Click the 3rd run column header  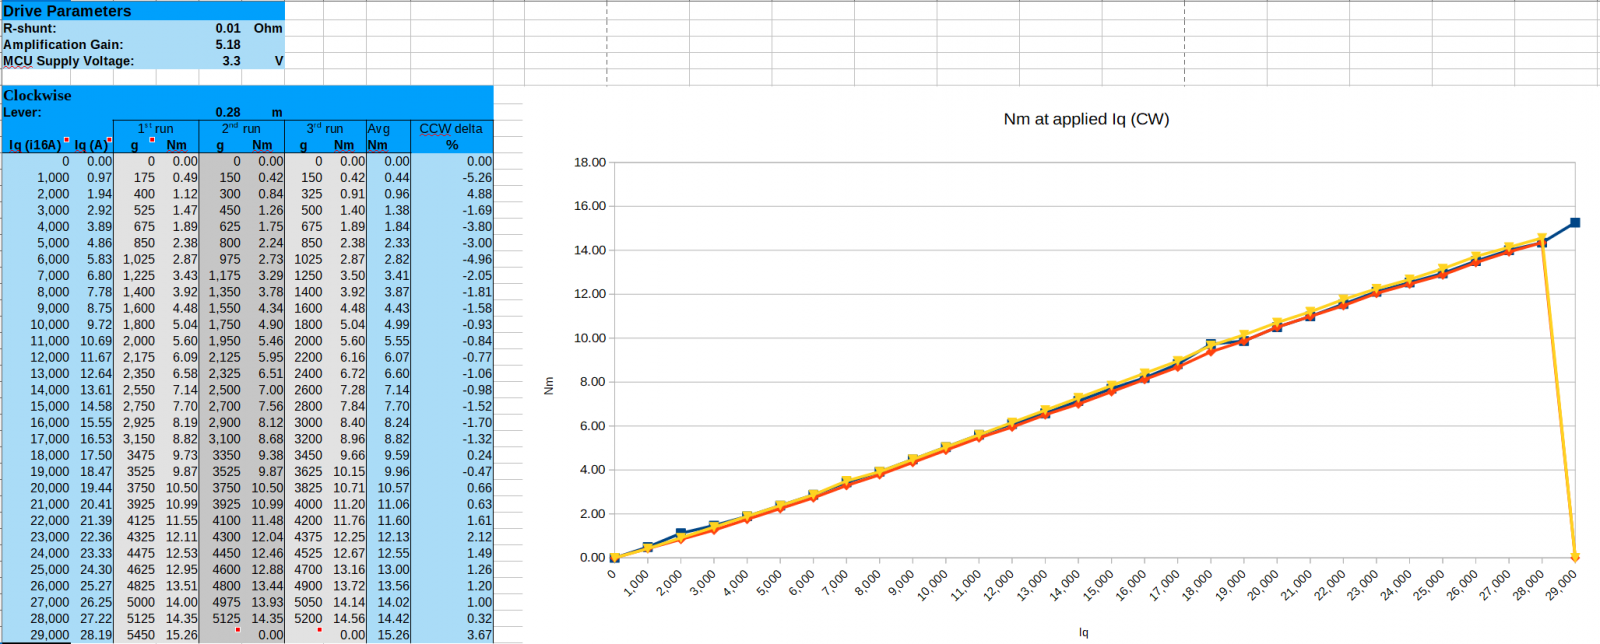[324, 129]
